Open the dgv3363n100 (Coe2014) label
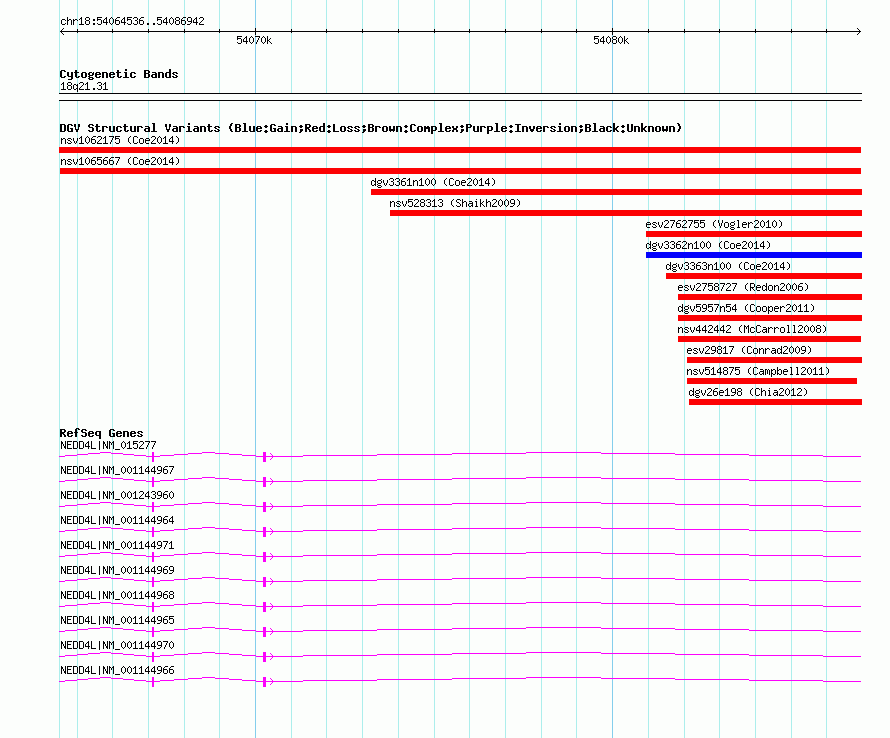The width and height of the screenshot is (890, 738). click(x=728, y=266)
